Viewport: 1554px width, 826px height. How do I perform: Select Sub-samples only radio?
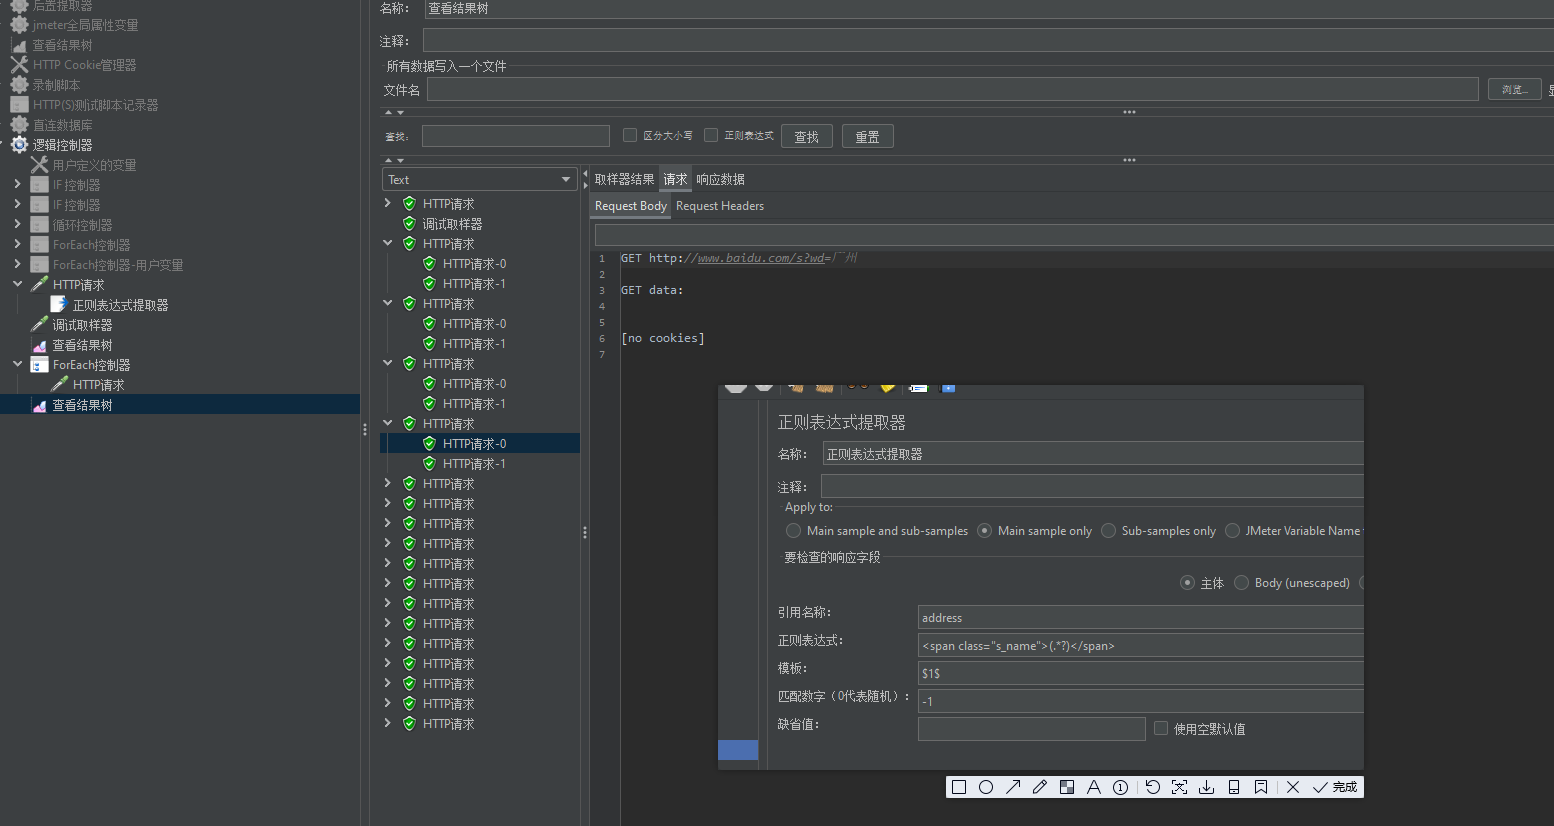(1109, 531)
